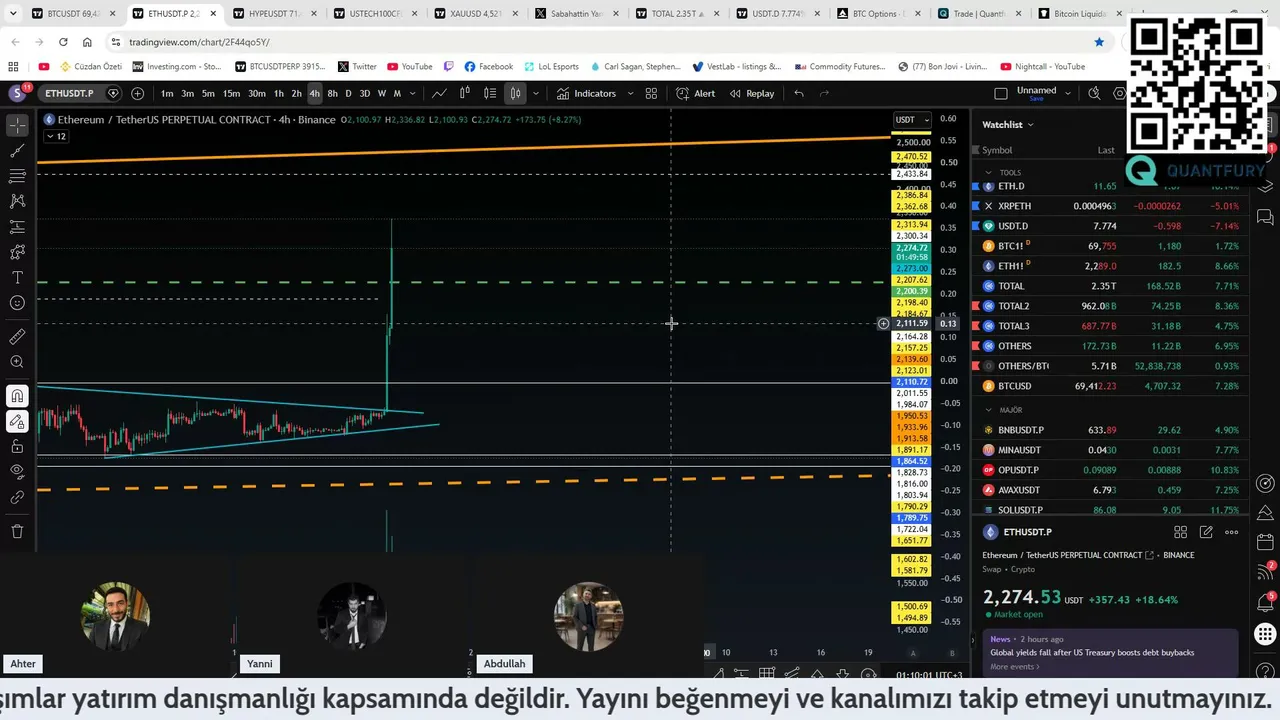
Task: Expand the time interval dropdown chevron
Action: tap(412, 93)
